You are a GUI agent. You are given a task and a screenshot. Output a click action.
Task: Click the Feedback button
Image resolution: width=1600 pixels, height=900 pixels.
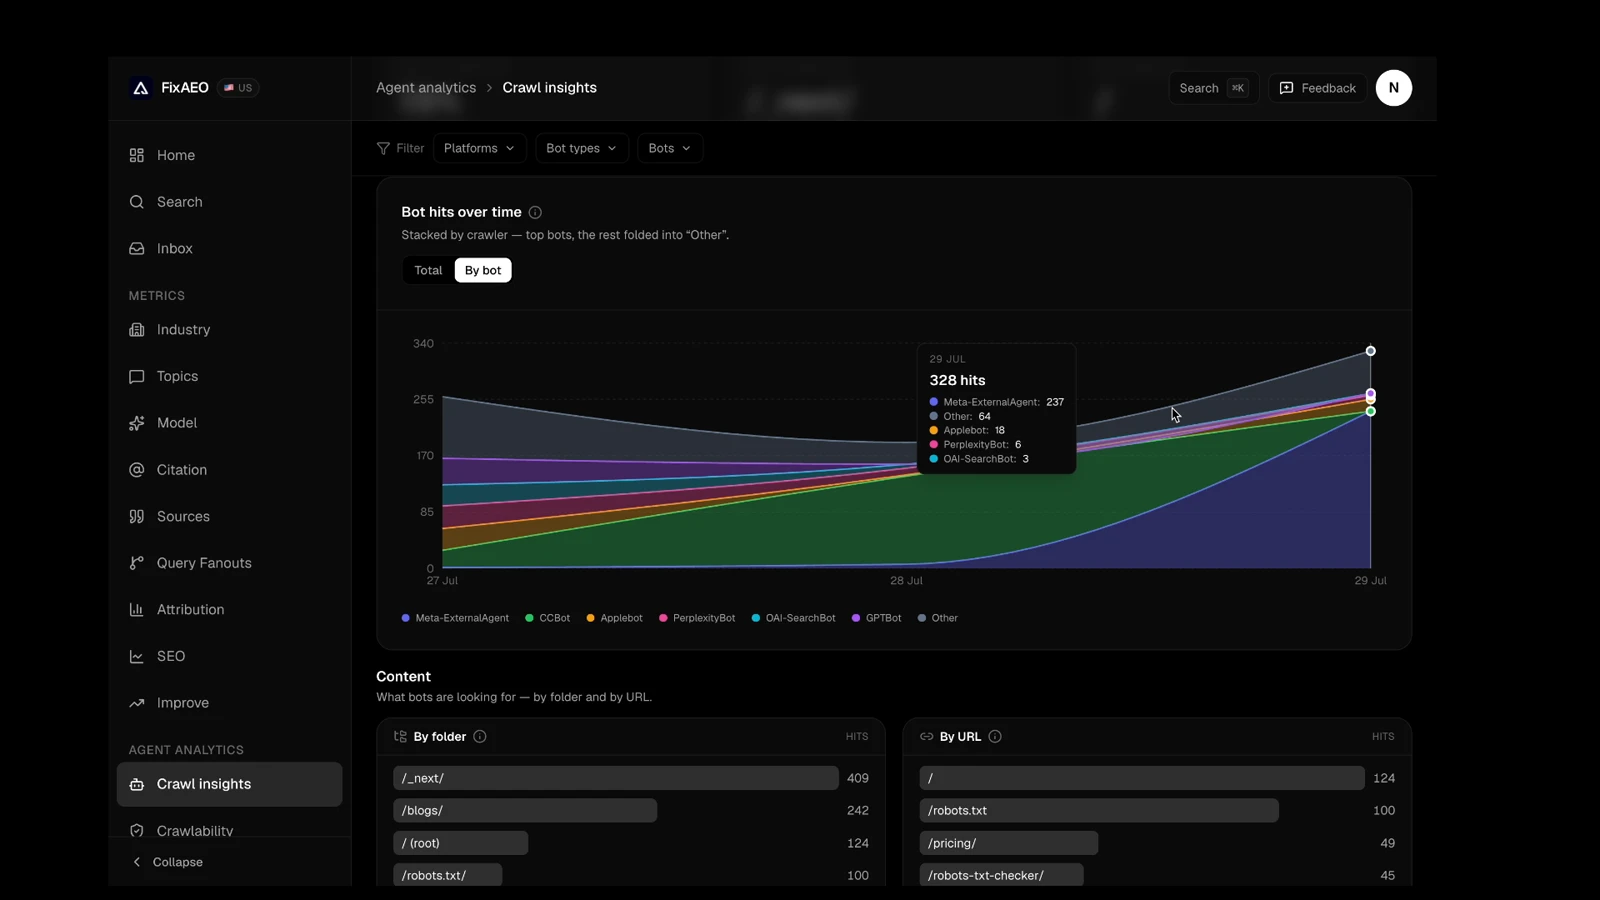[x=1317, y=88]
